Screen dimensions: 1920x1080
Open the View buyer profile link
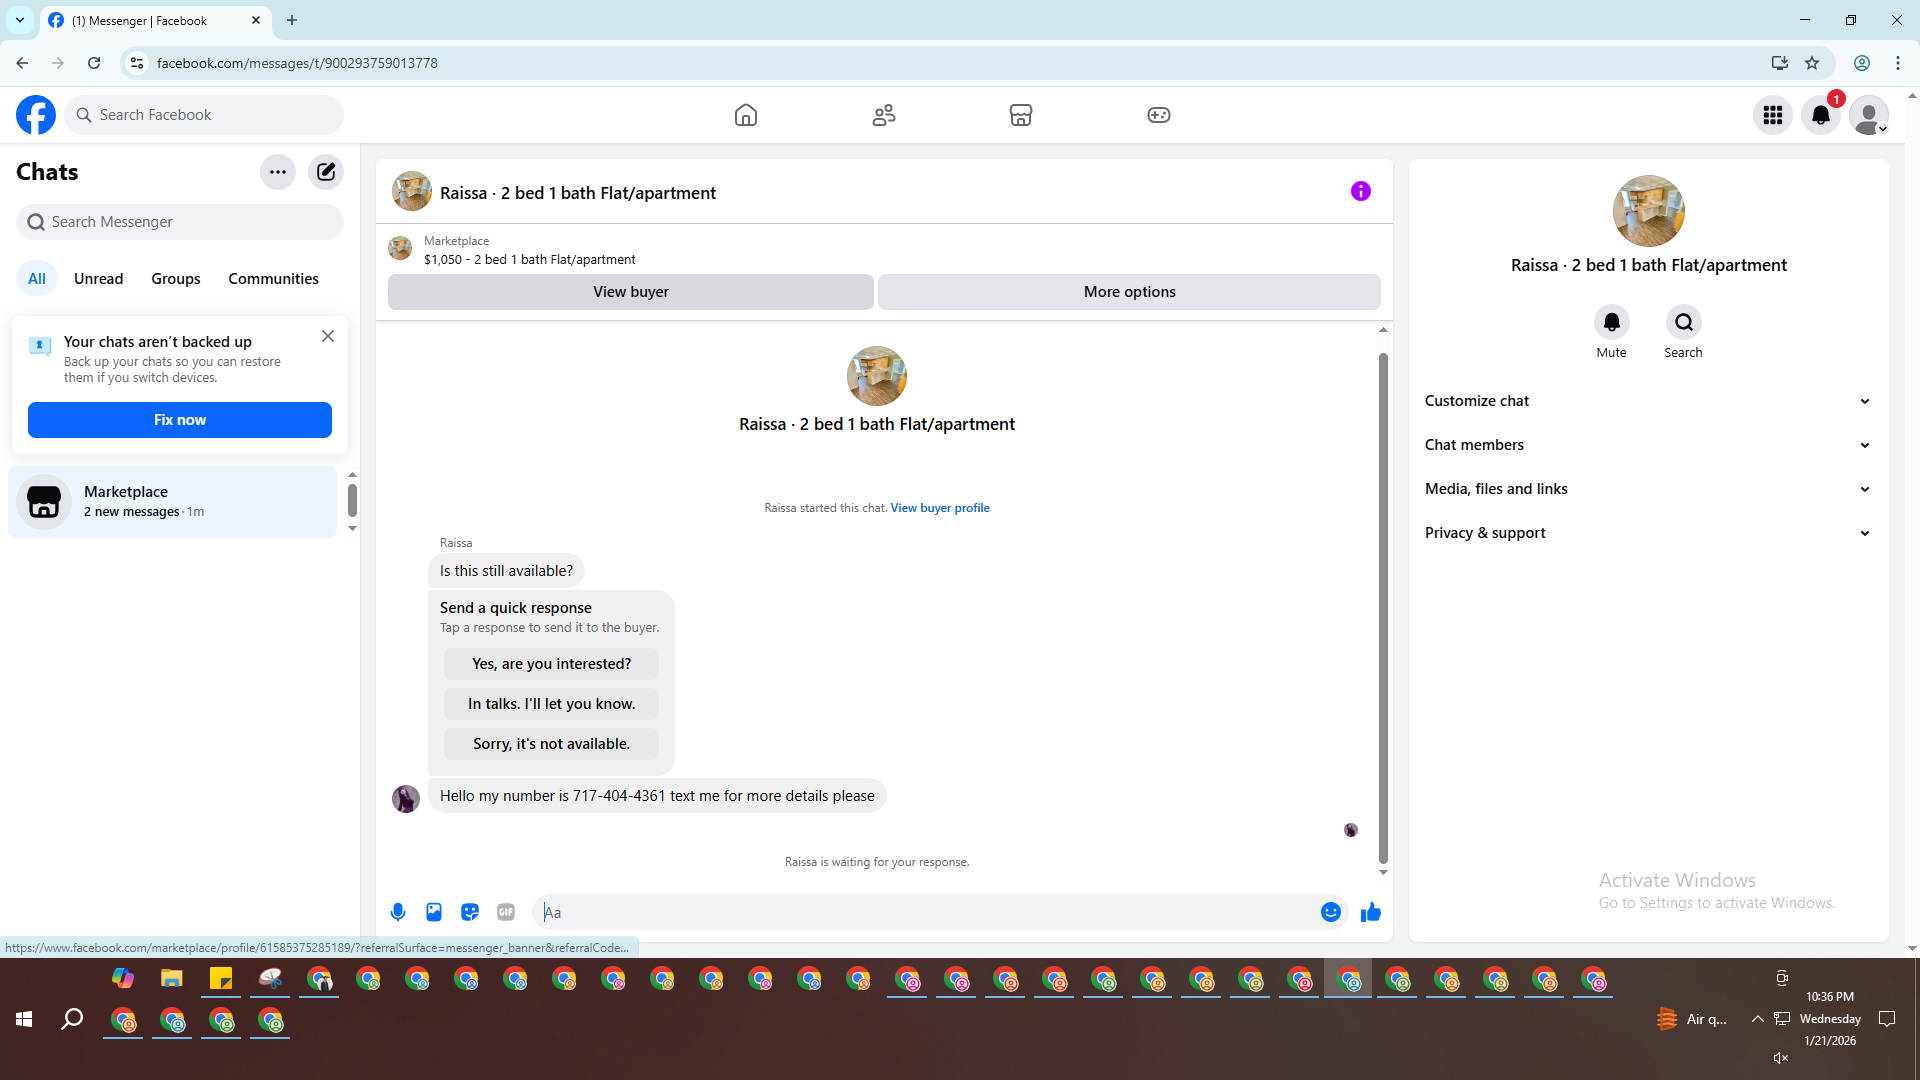click(939, 508)
